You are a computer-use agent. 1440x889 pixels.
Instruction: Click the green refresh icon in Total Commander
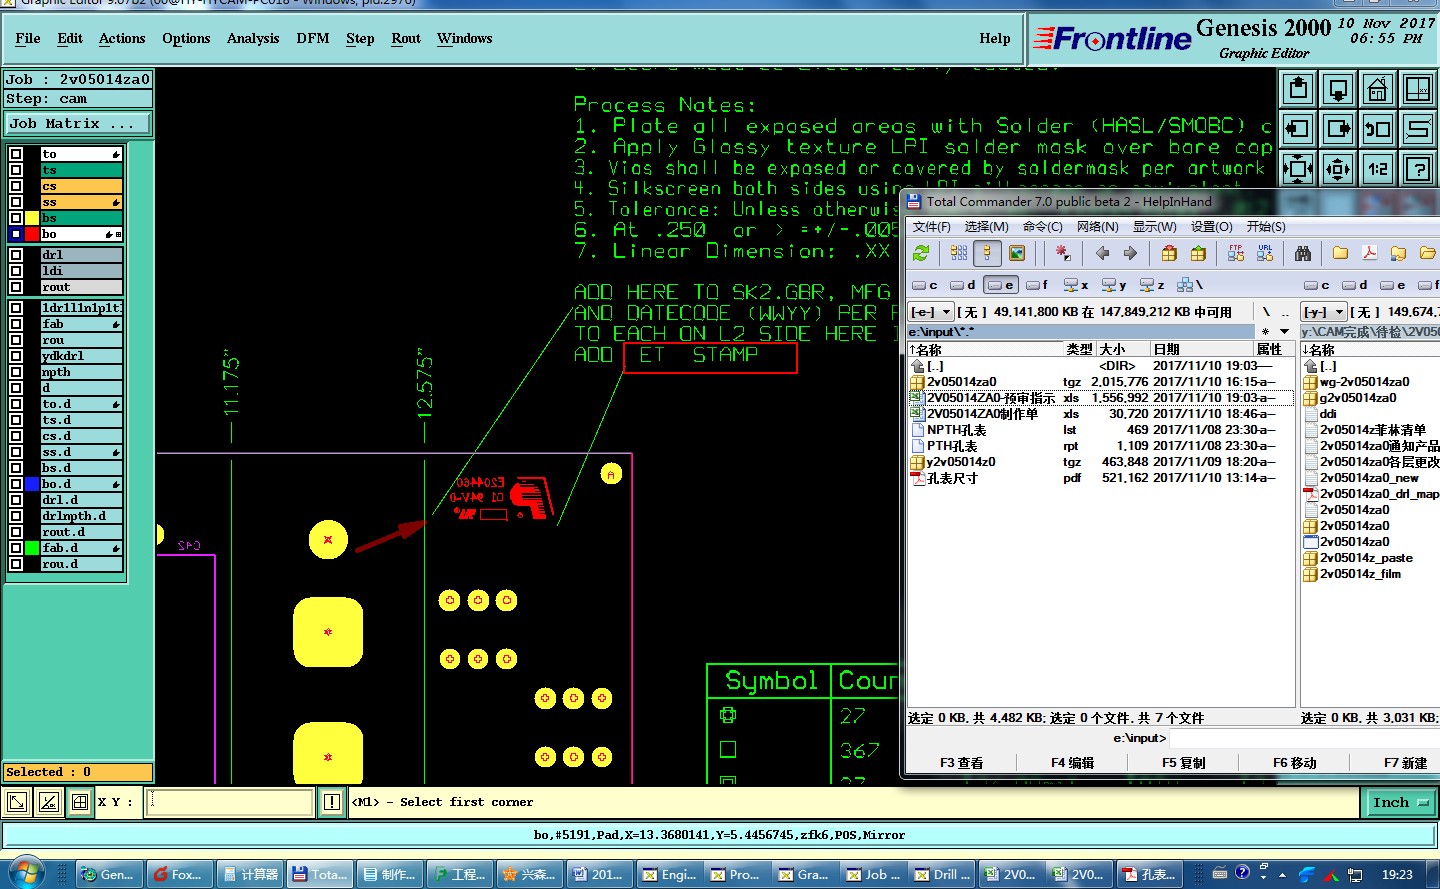coord(921,254)
